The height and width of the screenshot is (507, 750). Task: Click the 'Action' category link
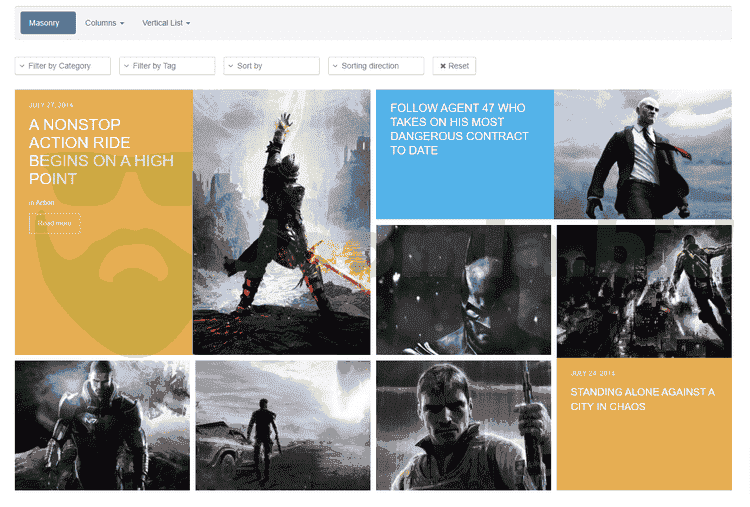pos(45,203)
